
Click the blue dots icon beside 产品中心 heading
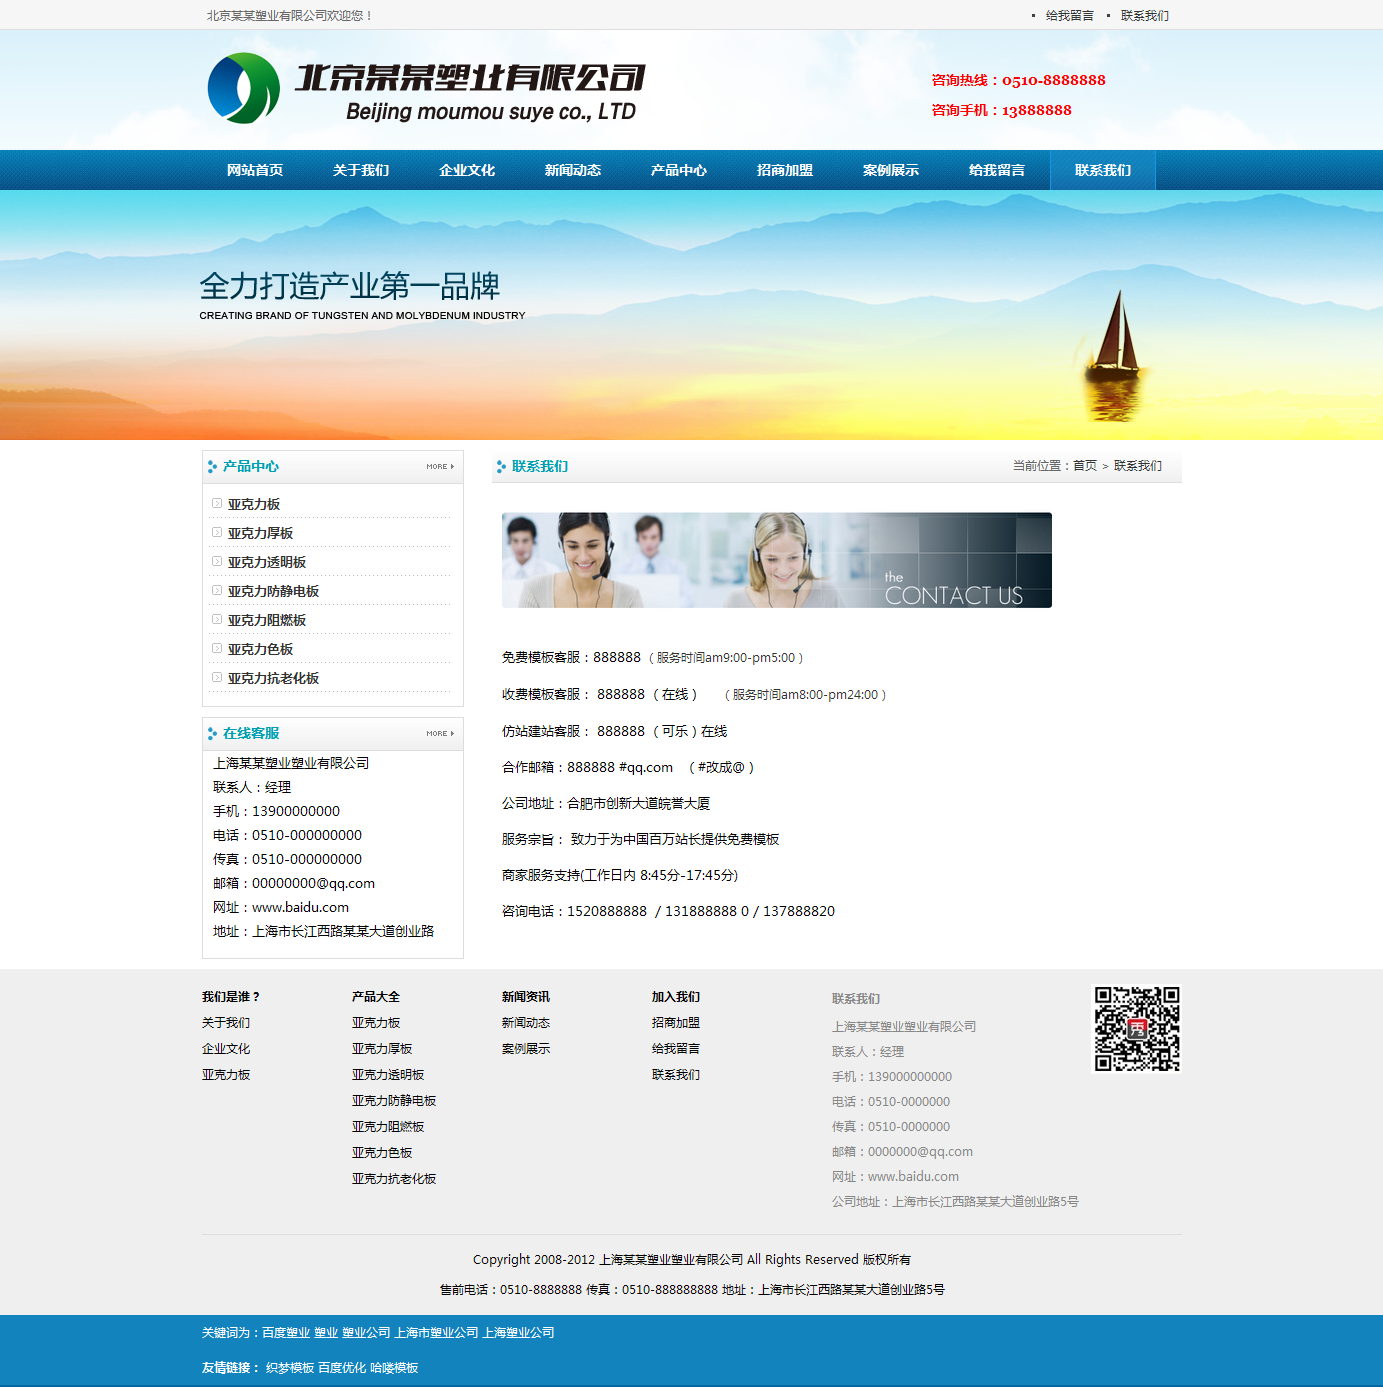pos(212,467)
